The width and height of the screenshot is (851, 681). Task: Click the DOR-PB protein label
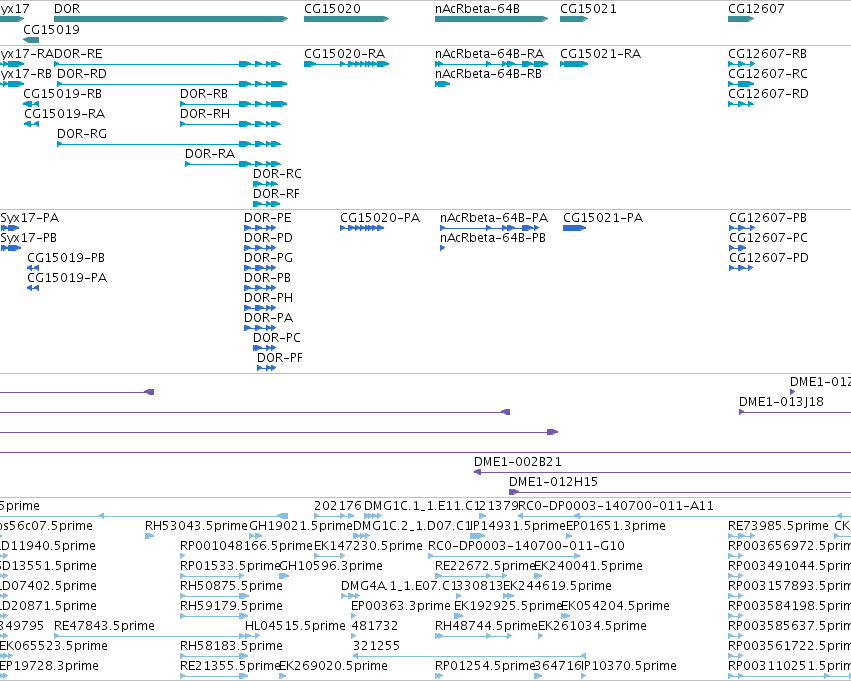[x=268, y=278]
